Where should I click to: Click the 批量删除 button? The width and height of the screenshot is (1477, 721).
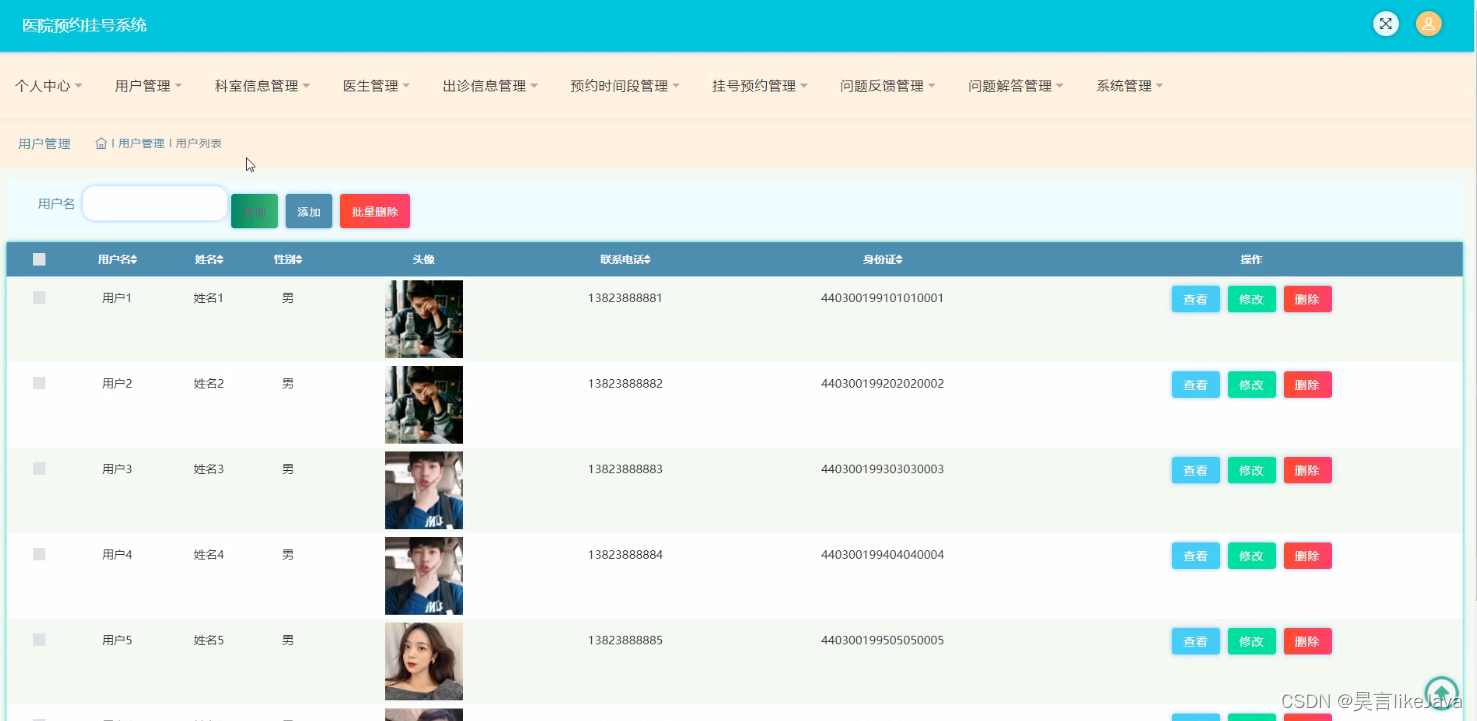click(375, 211)
